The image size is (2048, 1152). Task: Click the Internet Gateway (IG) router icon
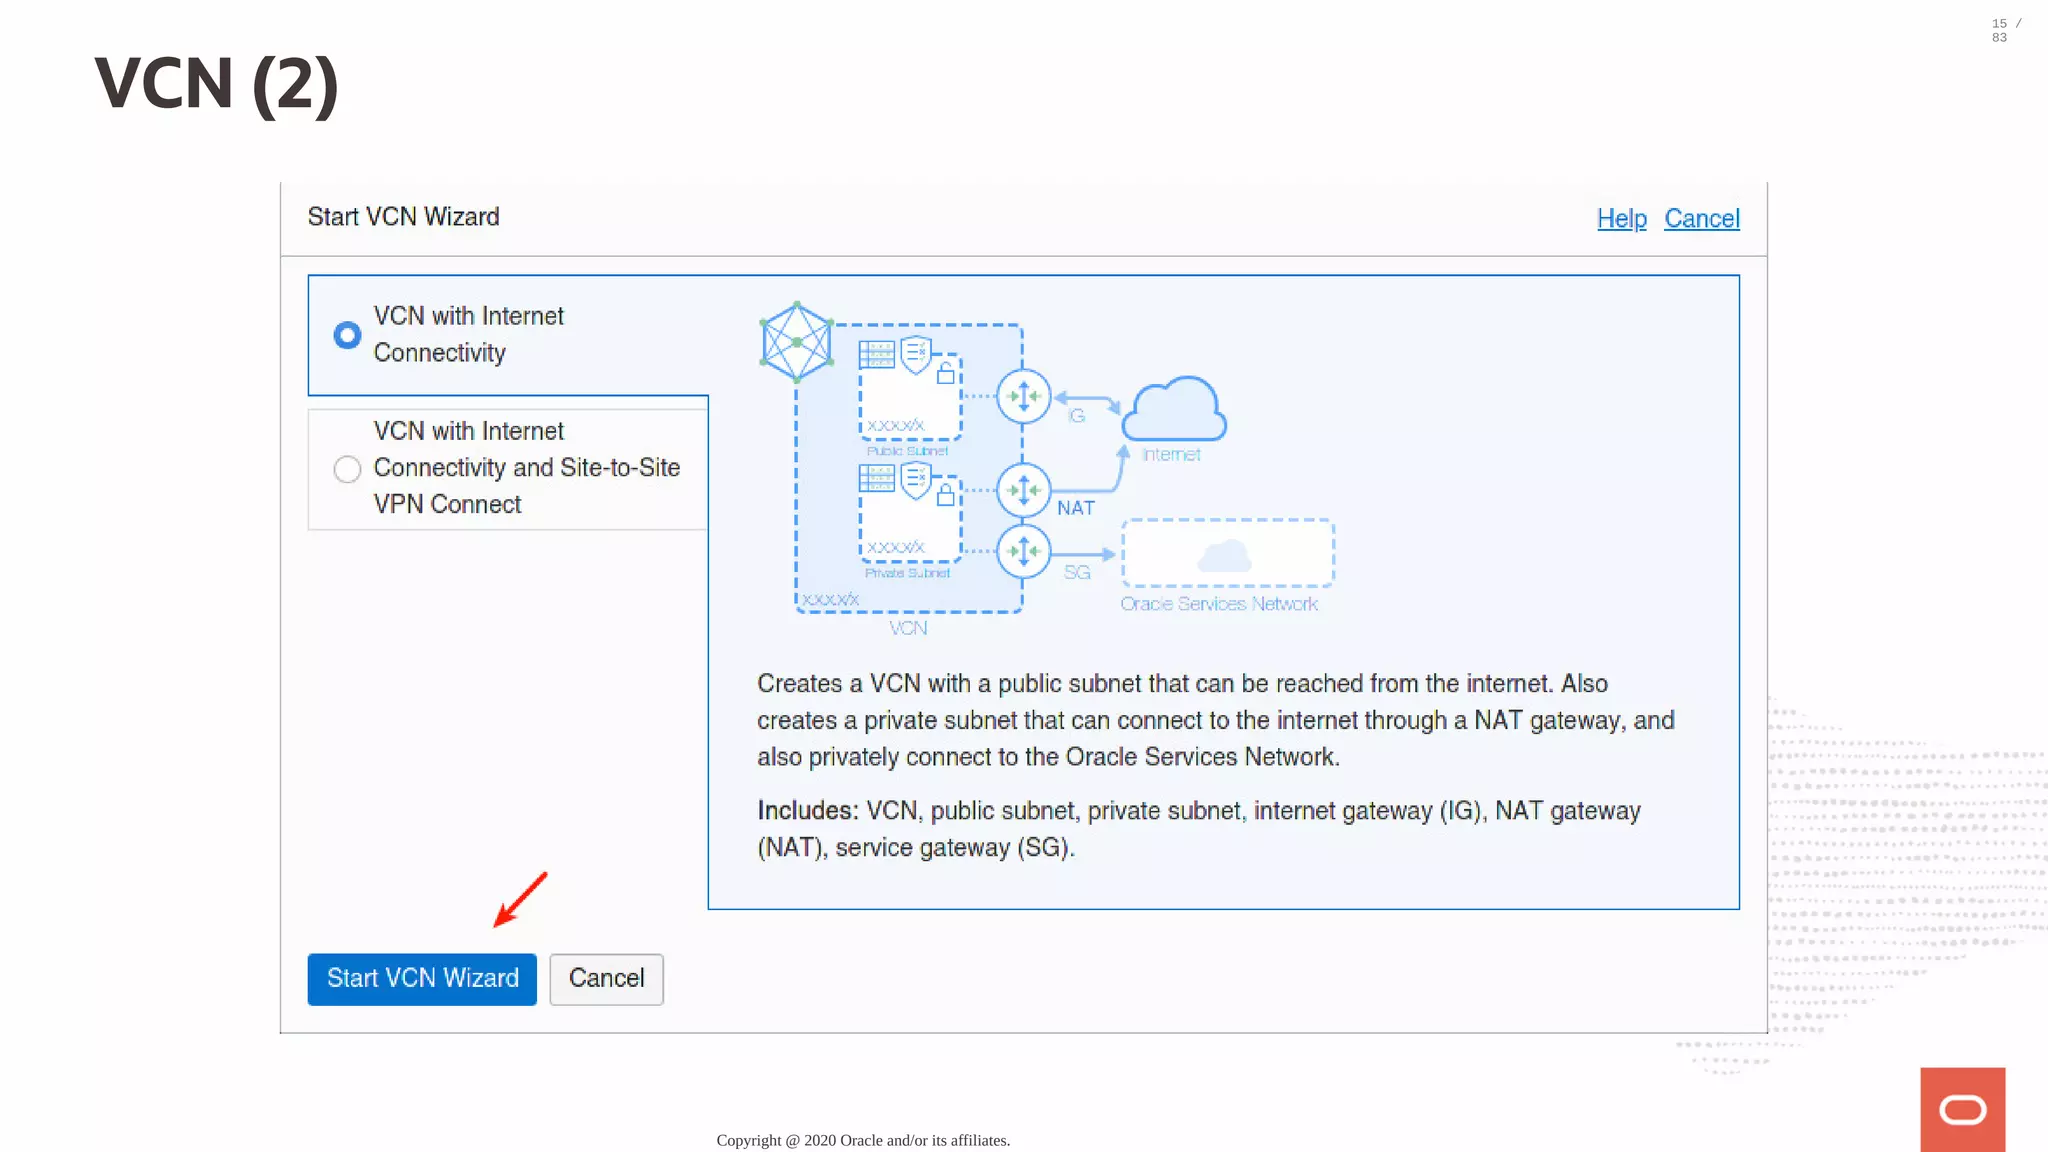[1023, 397]
